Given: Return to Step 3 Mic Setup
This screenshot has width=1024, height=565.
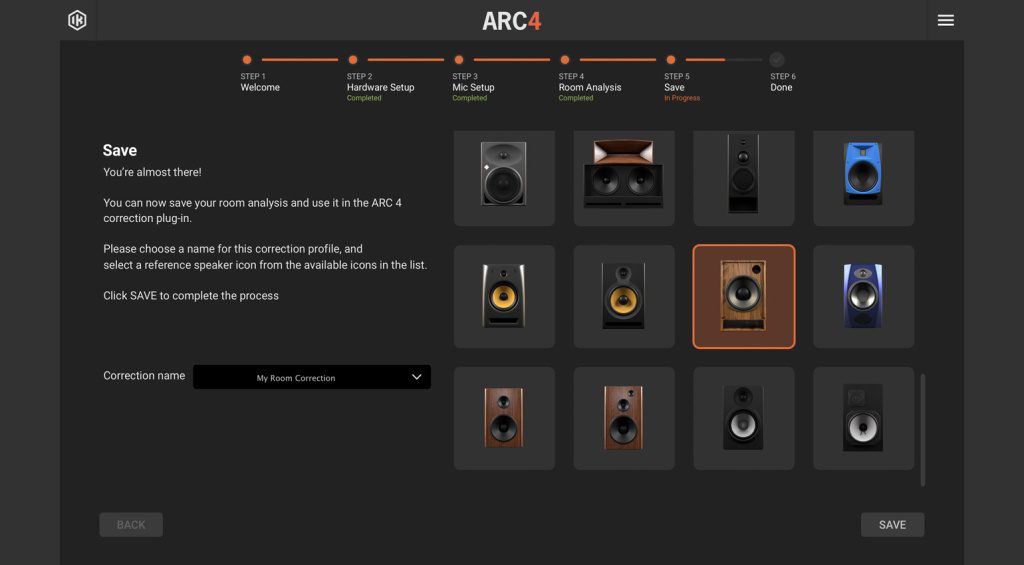Looking at the screenshot, I should click(x=459, y=60).
